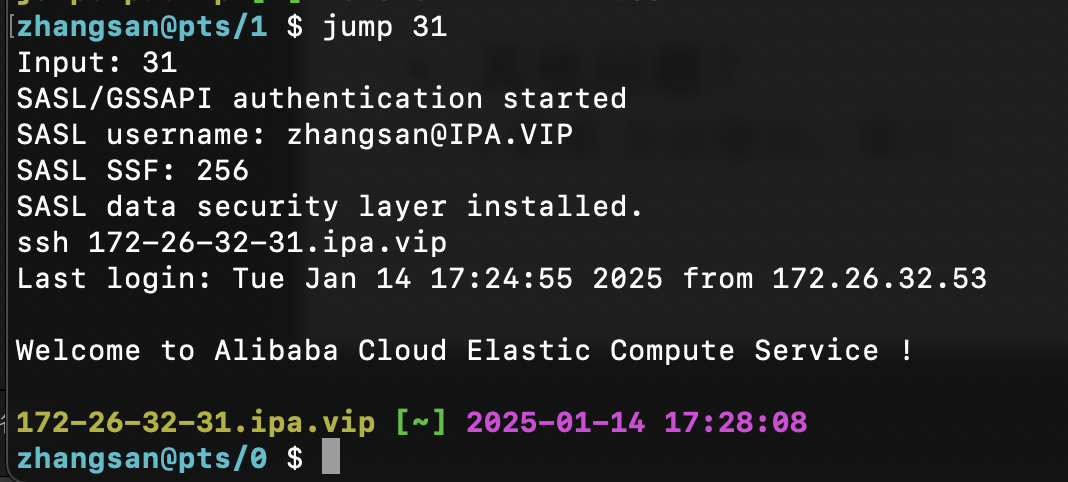
Task: Click the "Input: 31" output line
Action: tap(97, 63)
